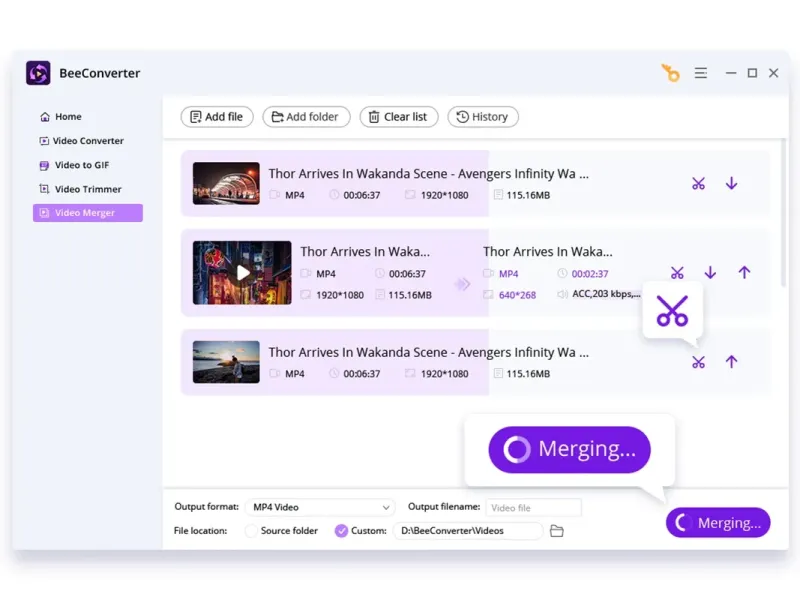This screenshot has width=800, height=600.
Task: Click the vertical list scrollbar
Action: [785, 214]
